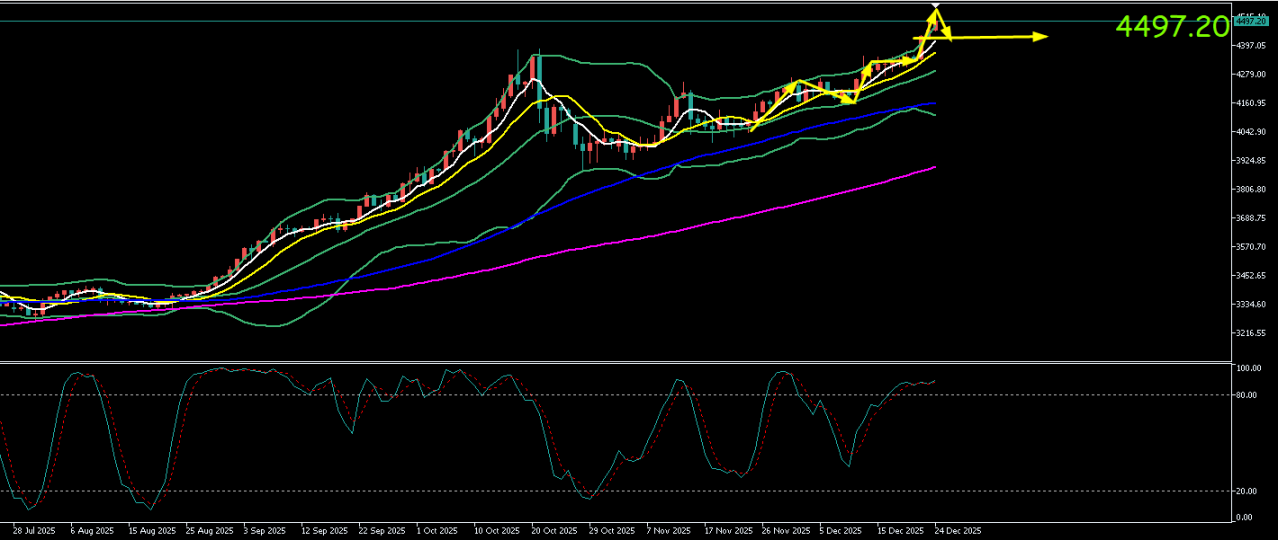1278x540 pixels.
Task: Select the blue moving average line end
Action: click(934, 103)
